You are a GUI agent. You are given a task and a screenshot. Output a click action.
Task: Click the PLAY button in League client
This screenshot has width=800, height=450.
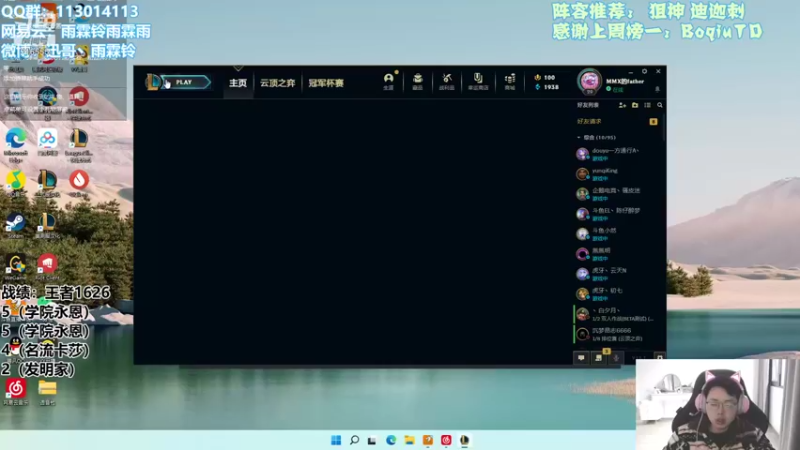pyautogui.click(x=185, y=82)
